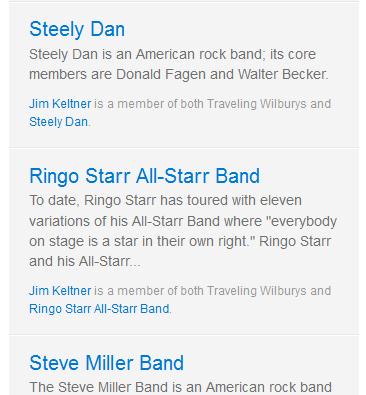This screenshot has height=395, width=366.
Task: Click Jim Keltner link in Steely Dan card
Action: [60, 104]
